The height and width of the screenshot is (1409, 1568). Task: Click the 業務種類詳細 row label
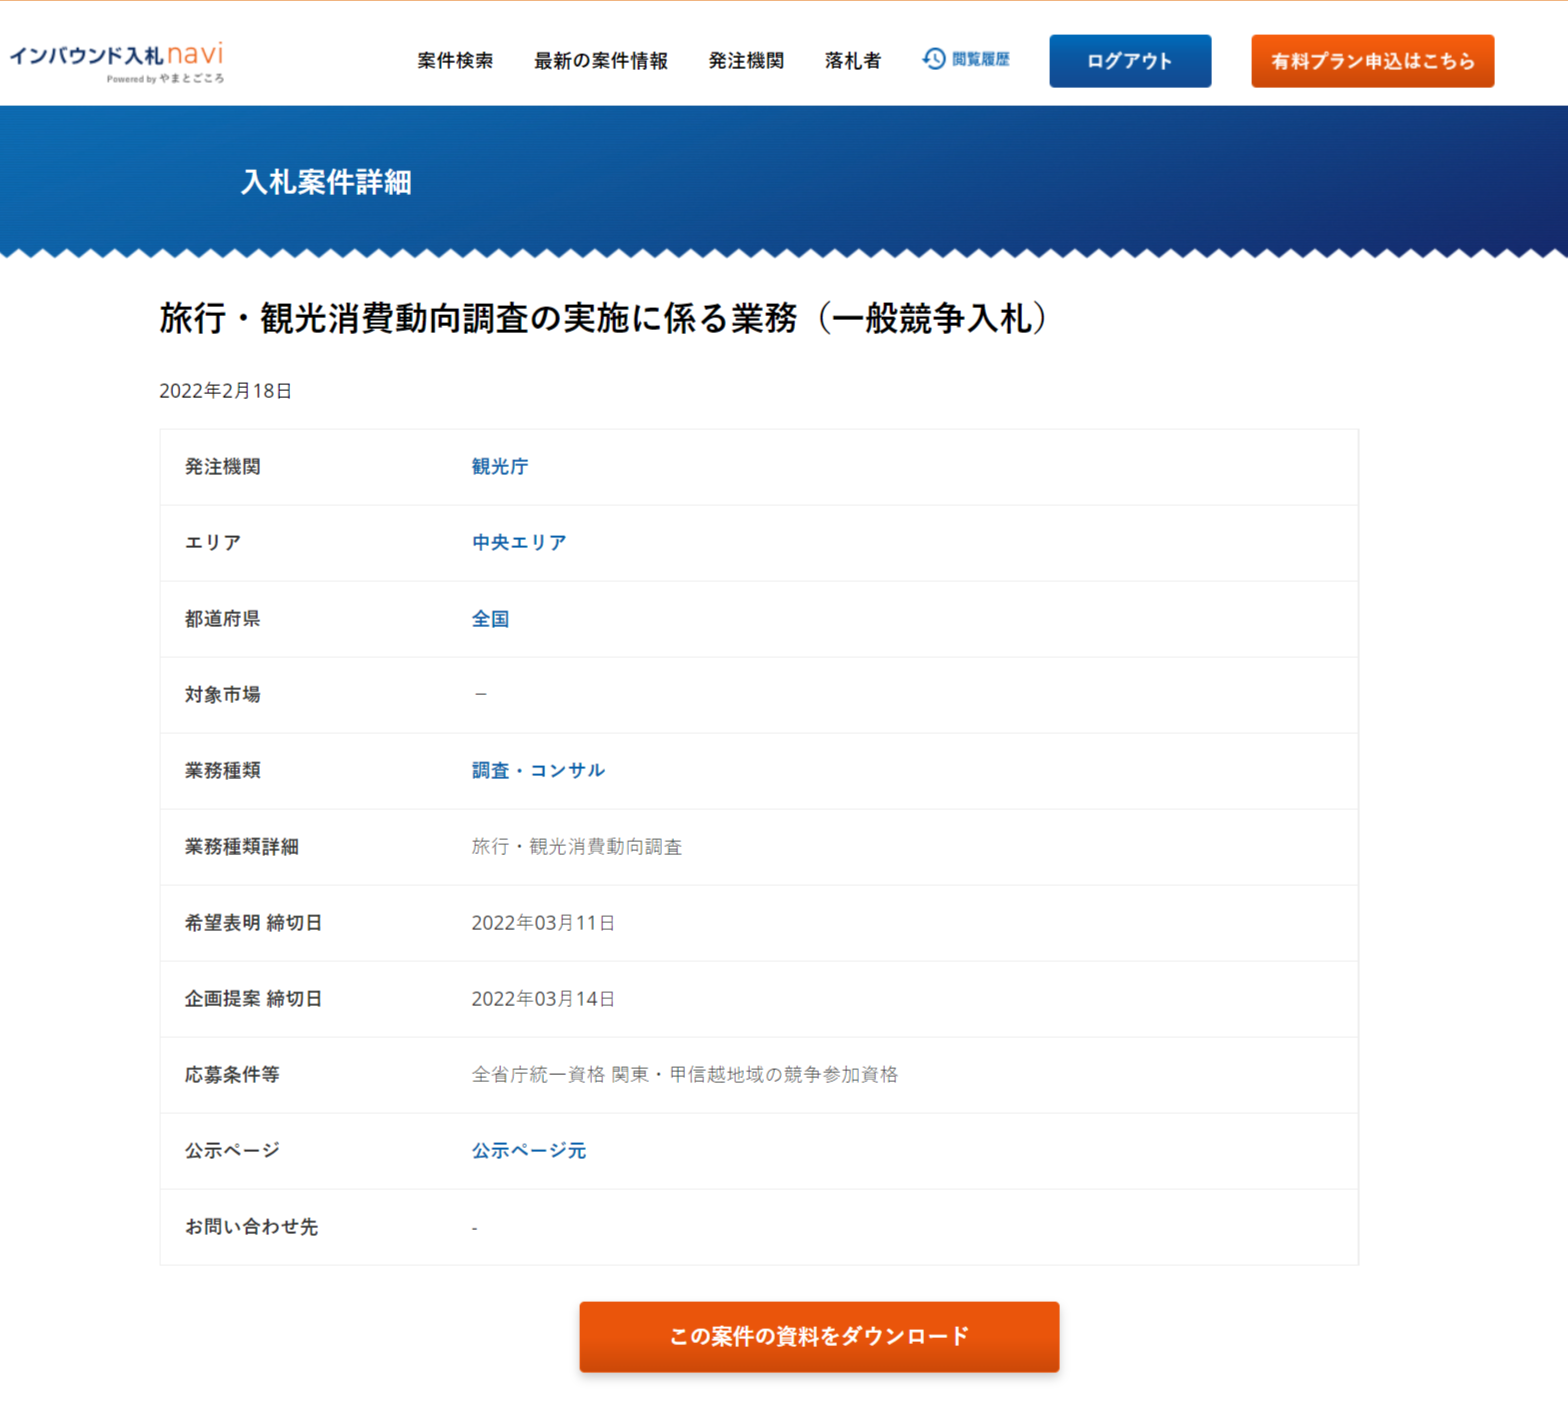pyautogui.click(x=242, y=847)
